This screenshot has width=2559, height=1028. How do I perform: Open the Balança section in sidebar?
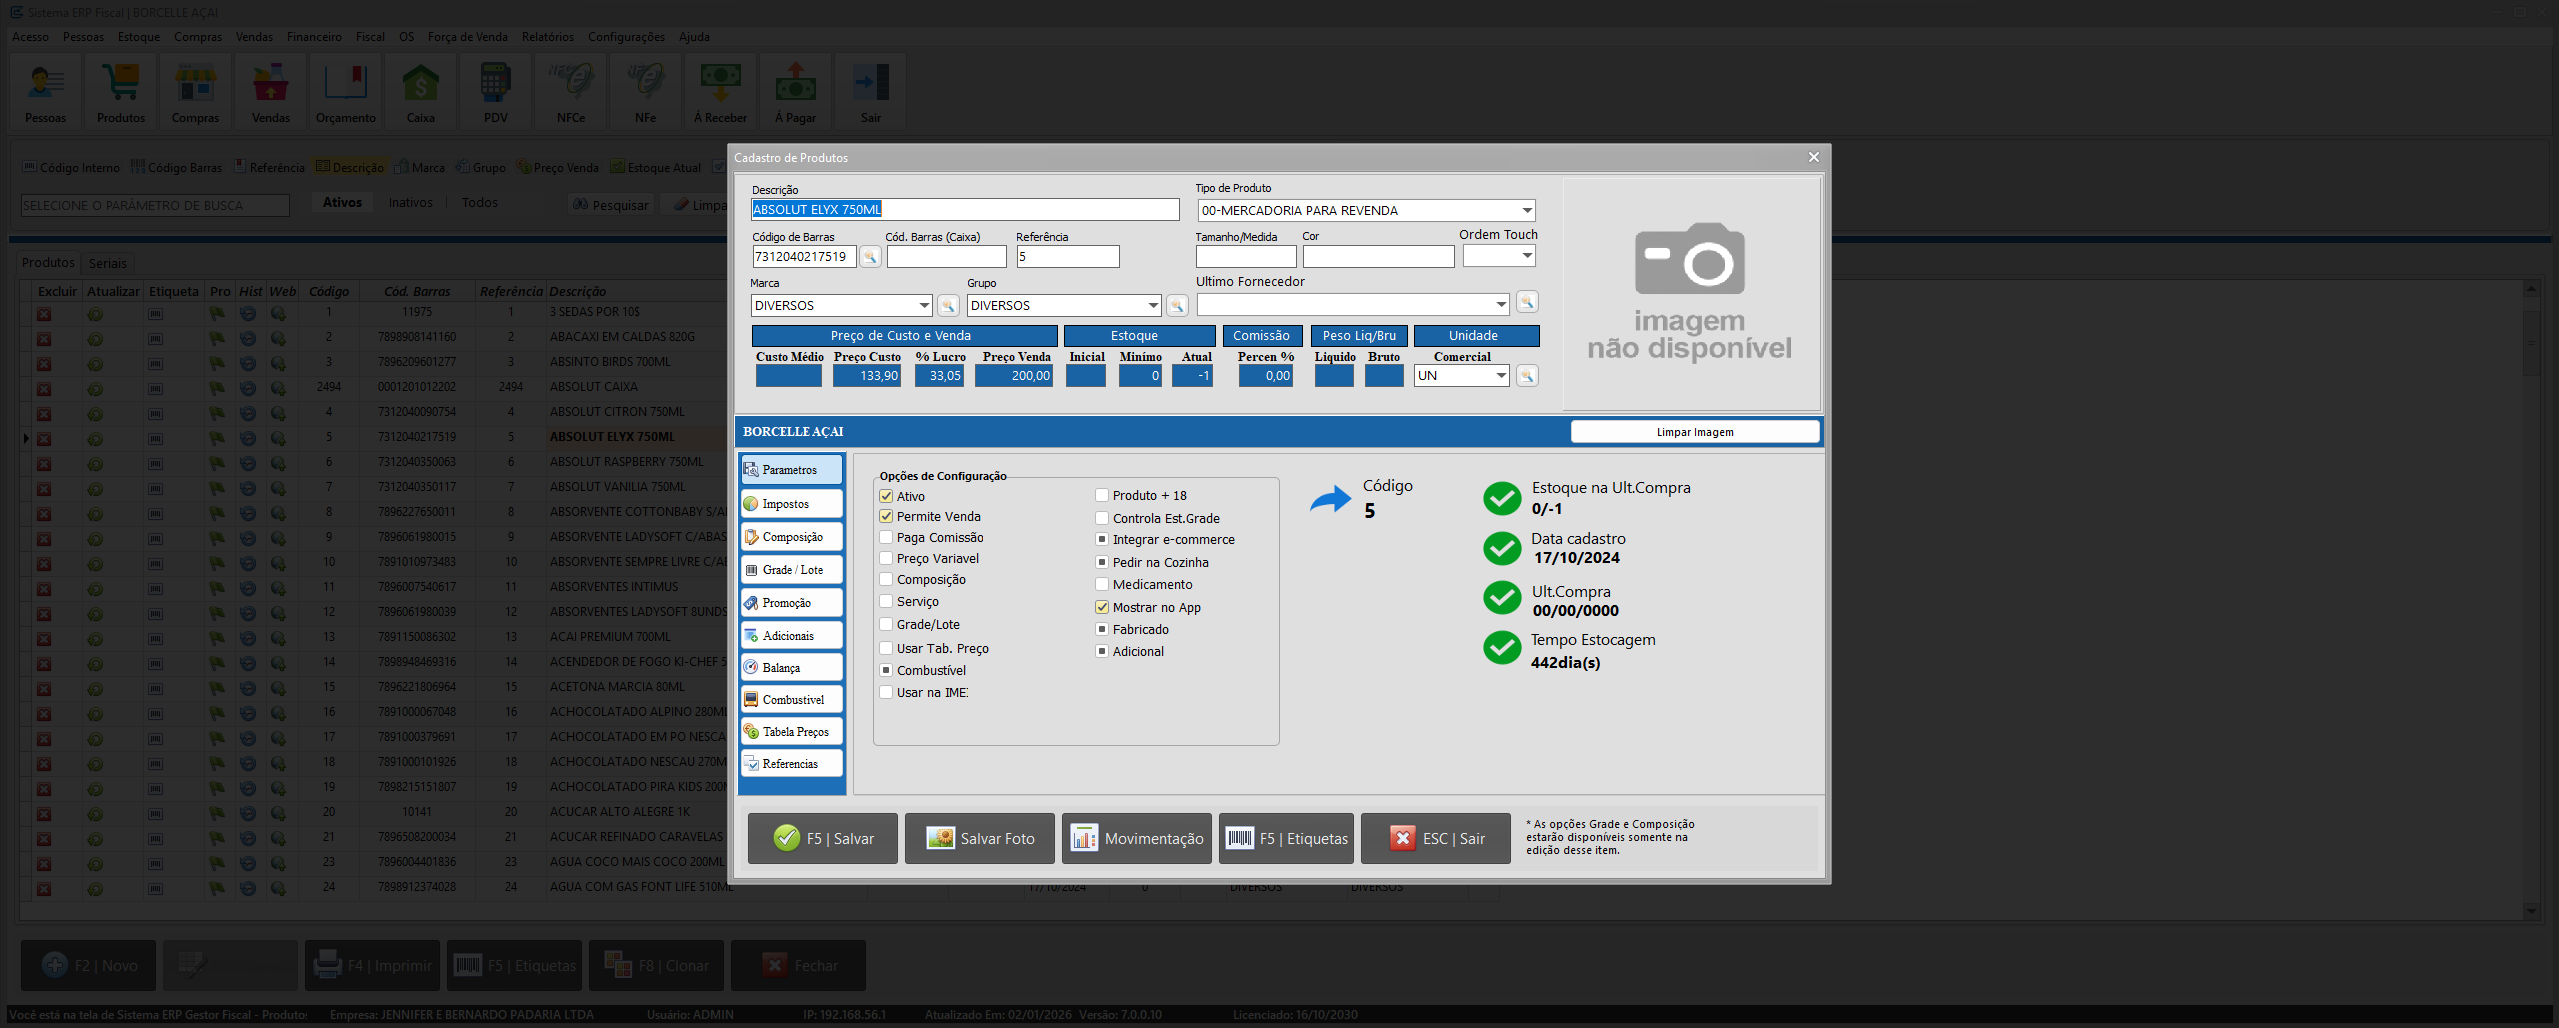tap(792, 668)
